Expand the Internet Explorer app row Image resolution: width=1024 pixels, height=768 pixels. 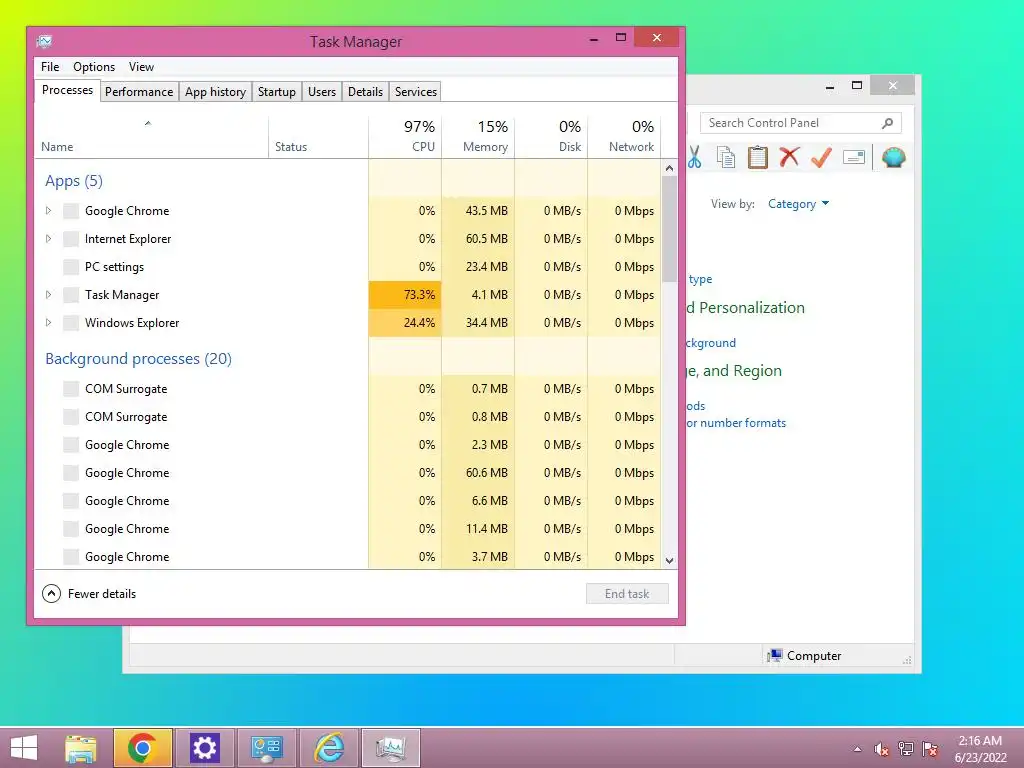click(48, 238)
